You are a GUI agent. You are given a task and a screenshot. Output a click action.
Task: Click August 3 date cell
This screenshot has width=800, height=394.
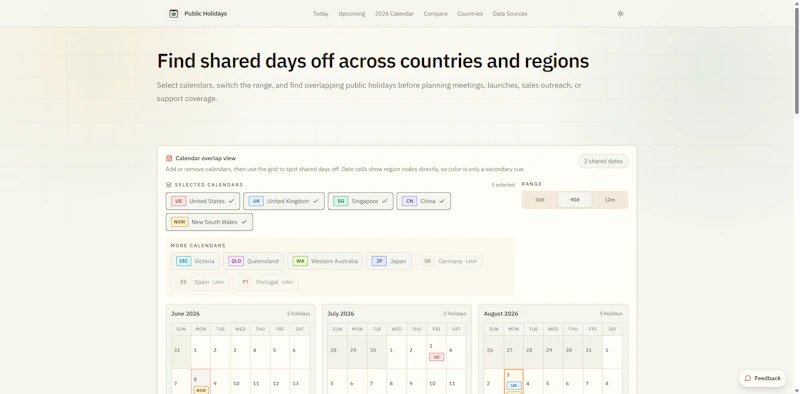click(514, 382)
